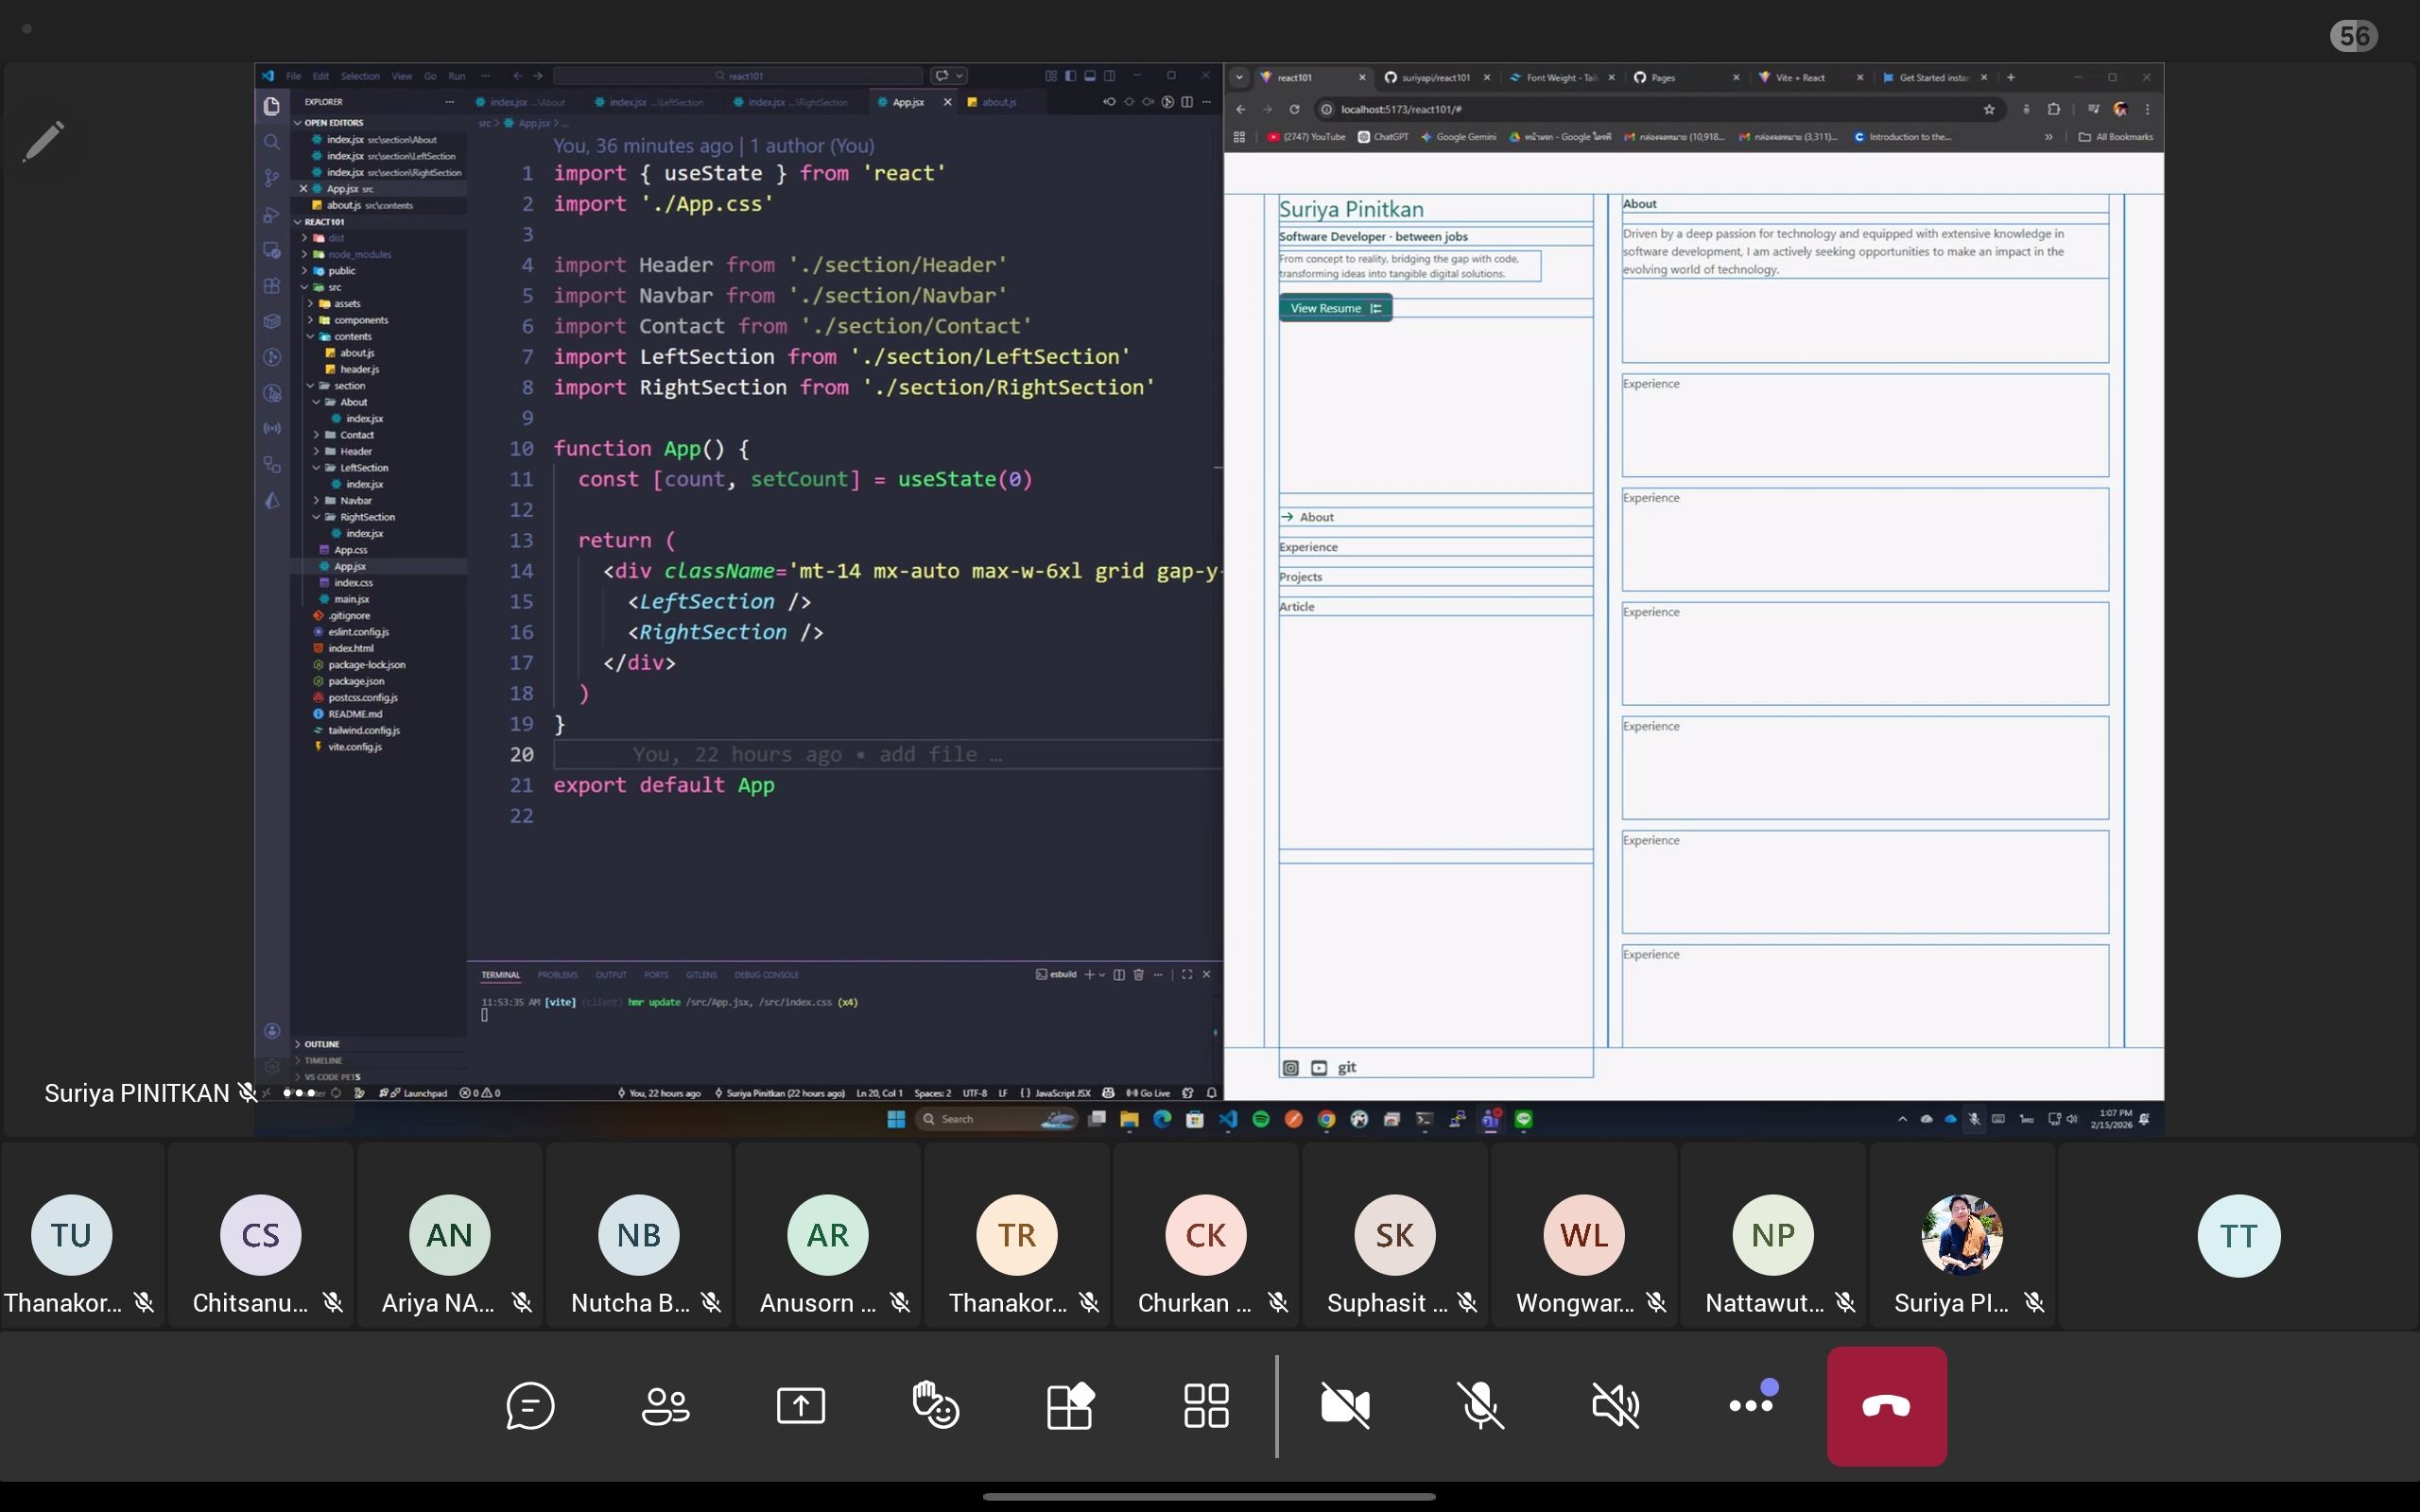
Task: Click the participant count badge 56
Action: [x=2354, y=37]
